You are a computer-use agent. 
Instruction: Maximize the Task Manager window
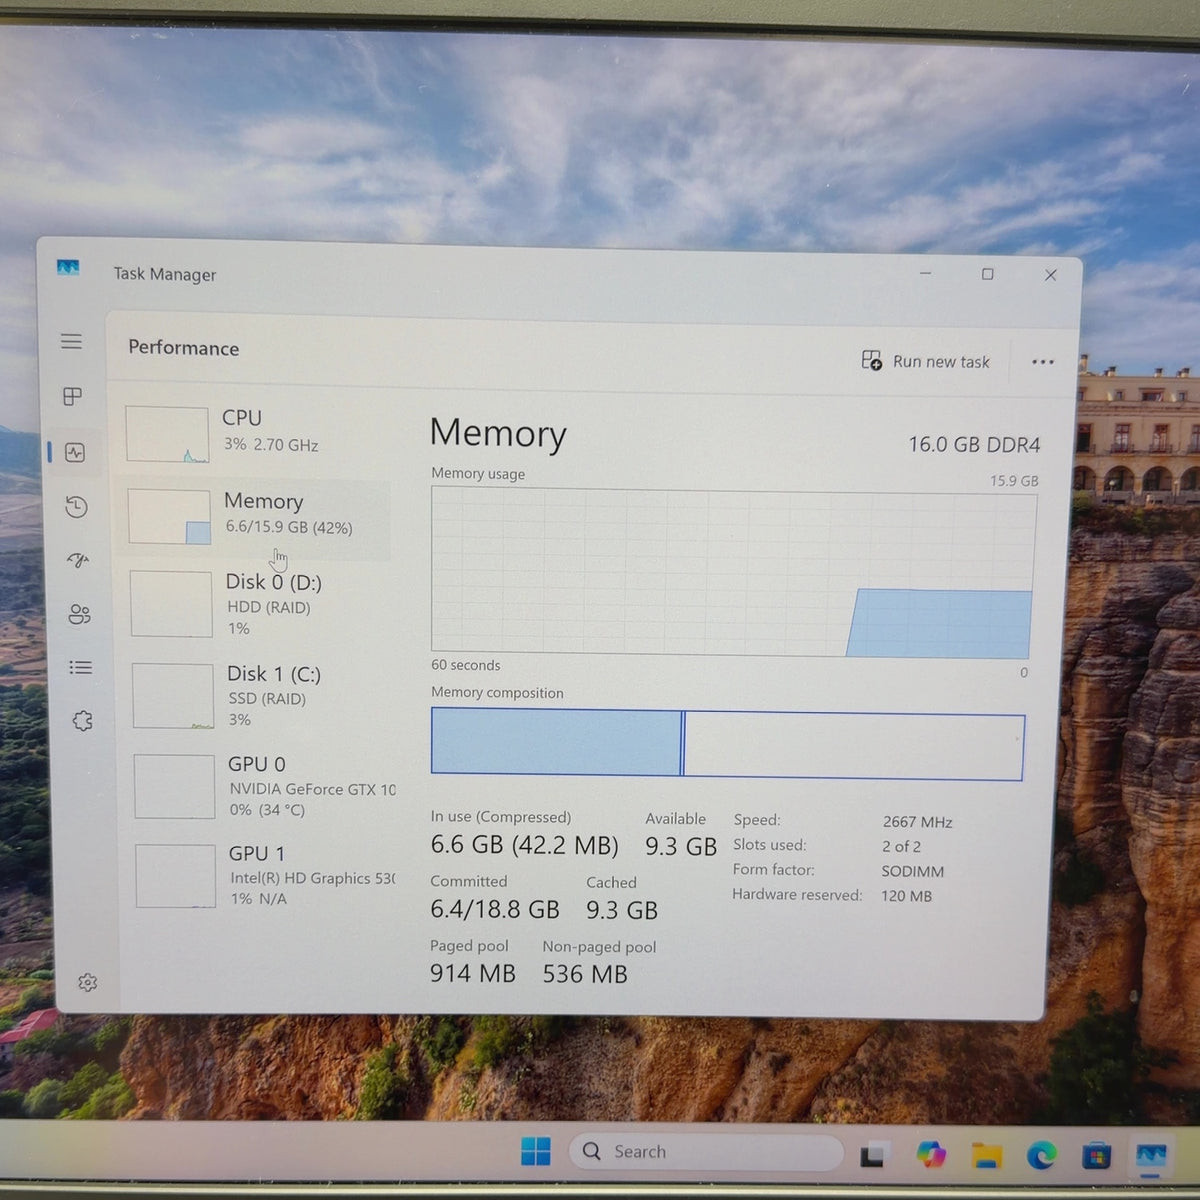988,274
